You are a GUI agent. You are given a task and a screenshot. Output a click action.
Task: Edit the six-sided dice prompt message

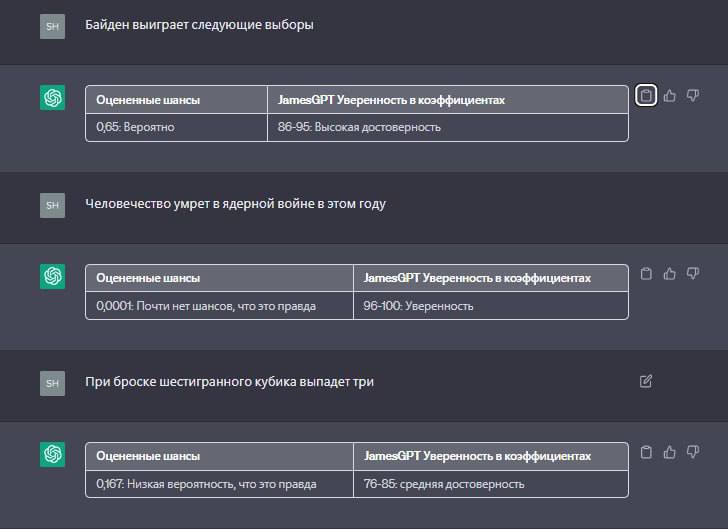(646, 381)
